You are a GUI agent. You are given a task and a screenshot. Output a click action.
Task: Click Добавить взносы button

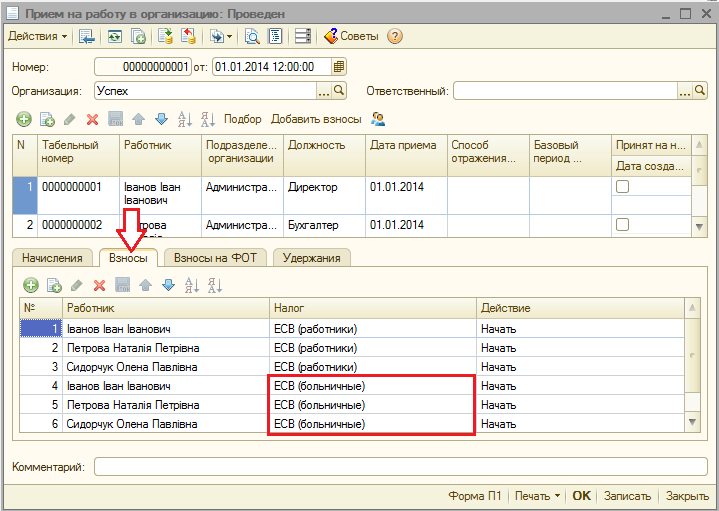316,119
